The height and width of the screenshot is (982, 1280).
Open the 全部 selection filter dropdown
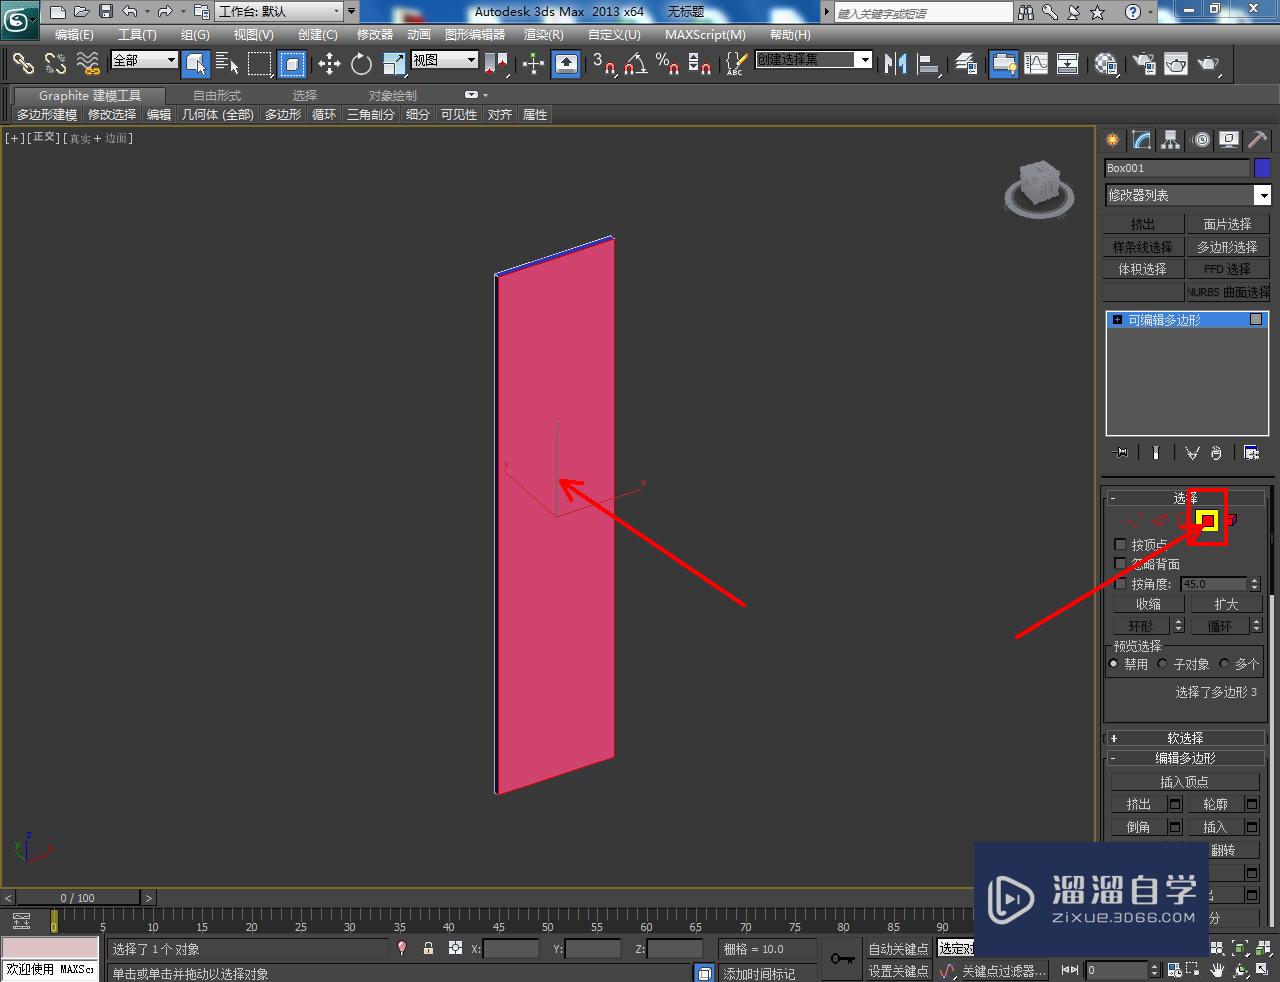point(144,60)
